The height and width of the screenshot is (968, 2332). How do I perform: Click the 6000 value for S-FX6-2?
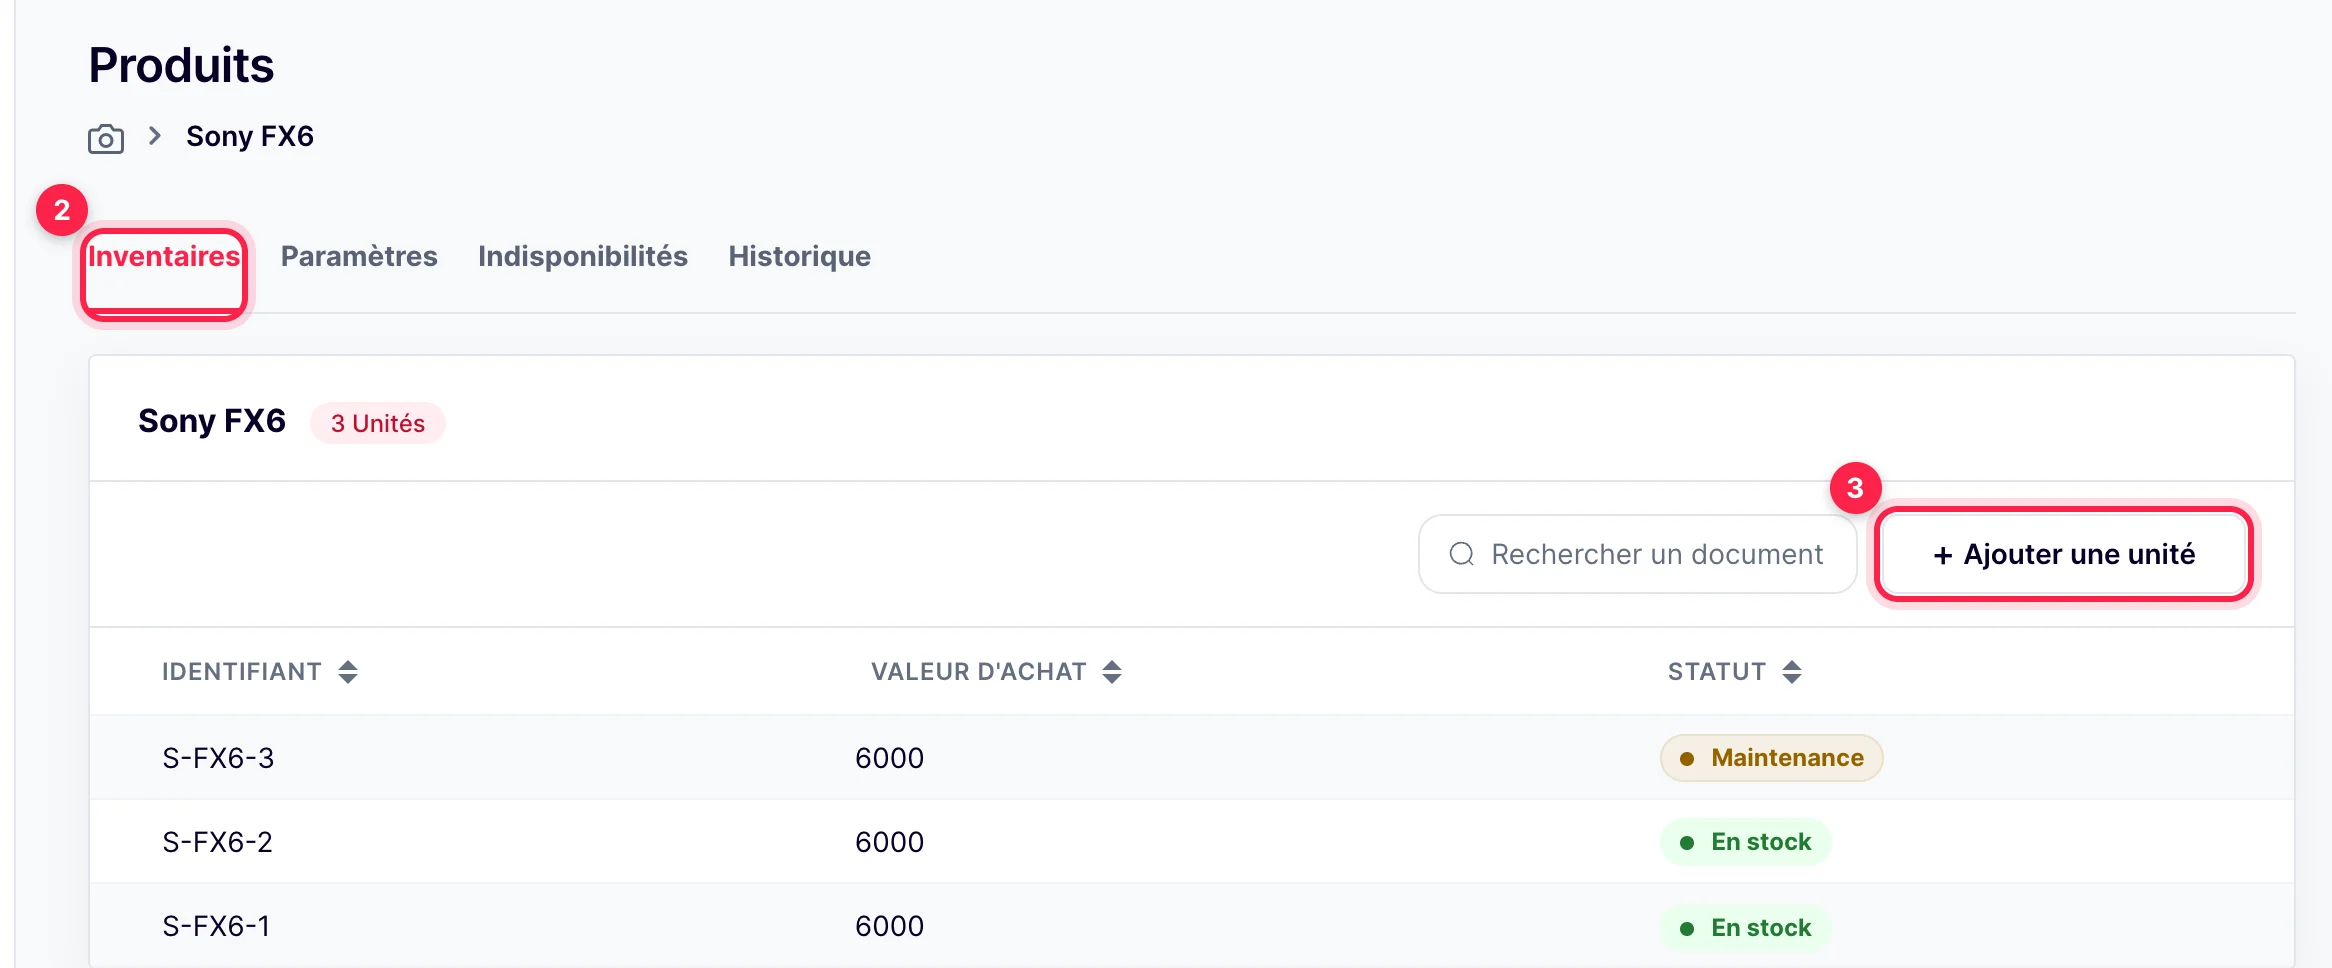pos(889,842)
